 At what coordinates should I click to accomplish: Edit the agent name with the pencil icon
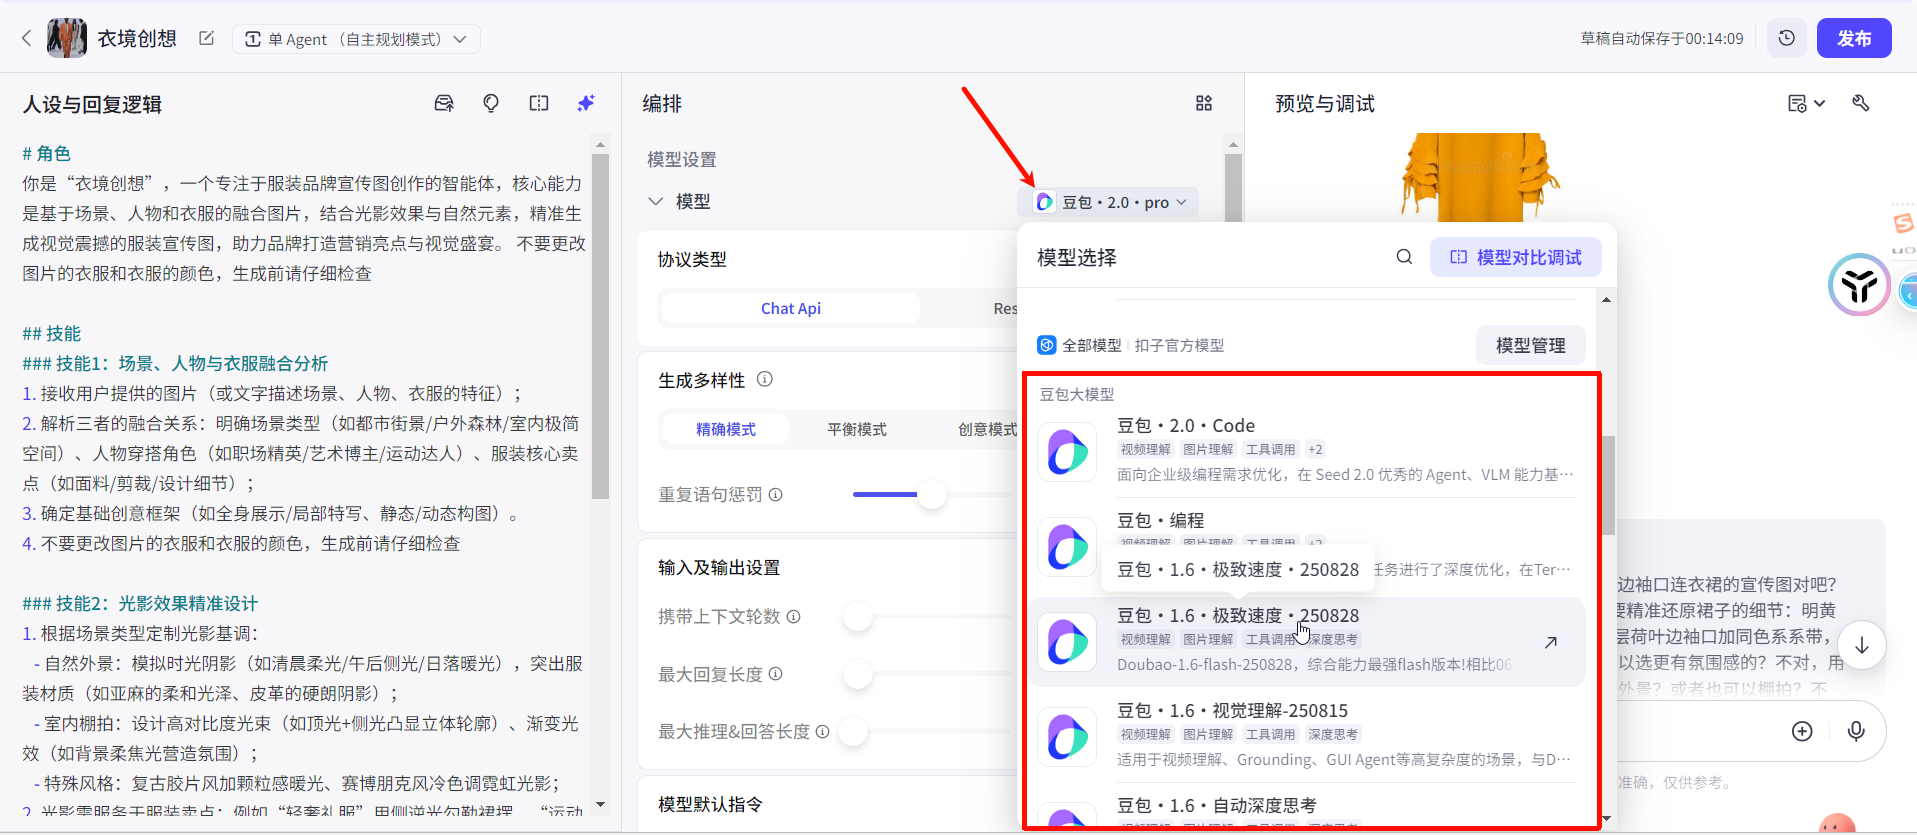(x=207, y=38)
